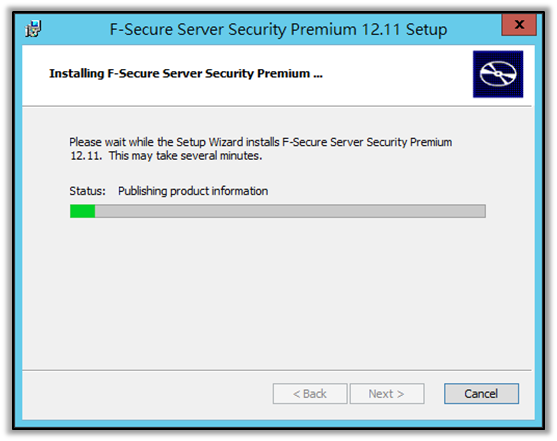
Task: Click the disc graphic in the header banner
Action: [498, 74]
